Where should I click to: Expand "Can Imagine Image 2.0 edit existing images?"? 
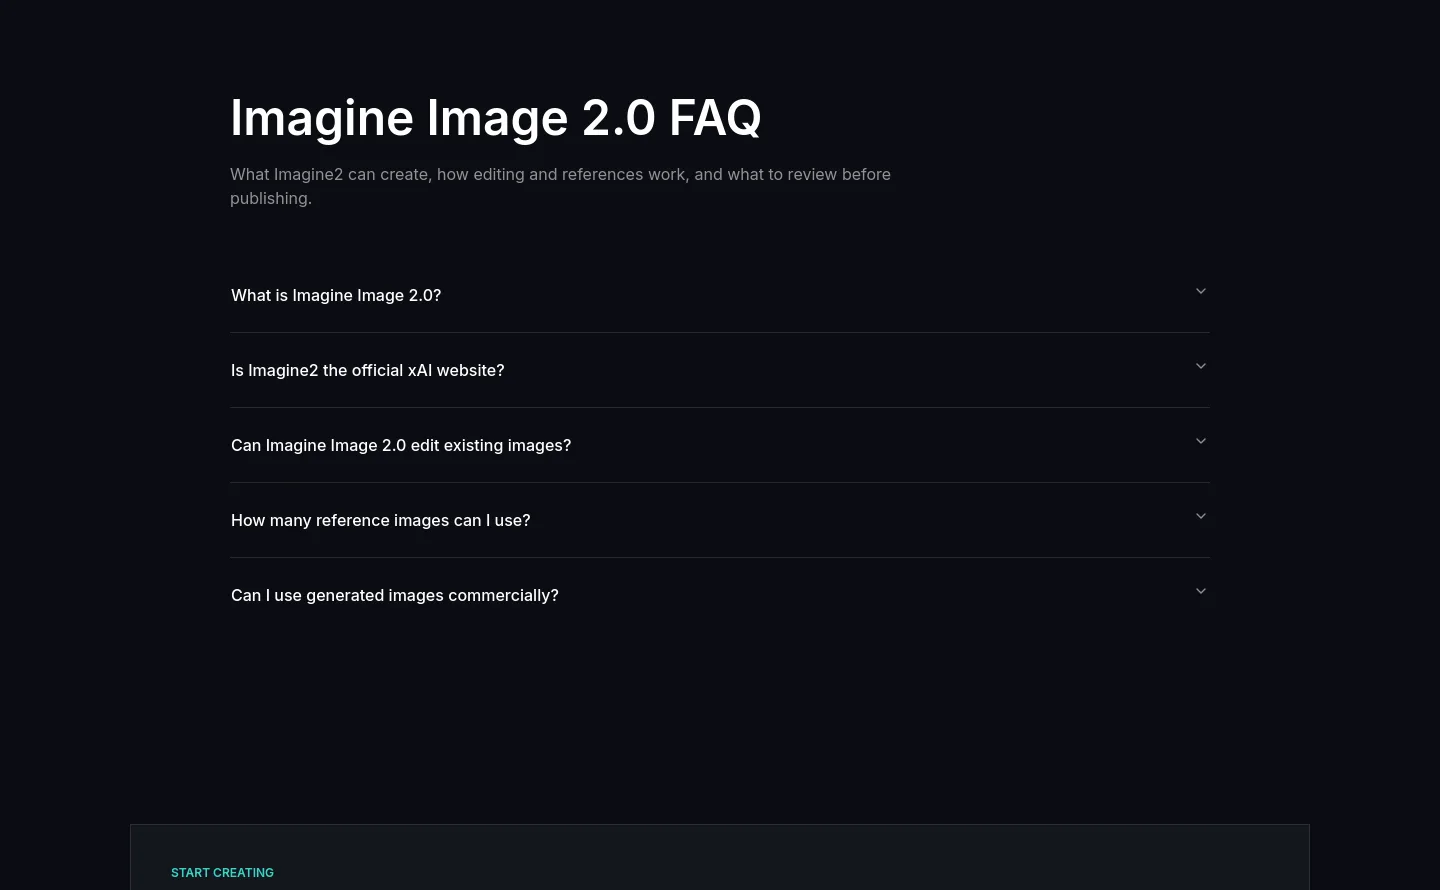[720, 445]
